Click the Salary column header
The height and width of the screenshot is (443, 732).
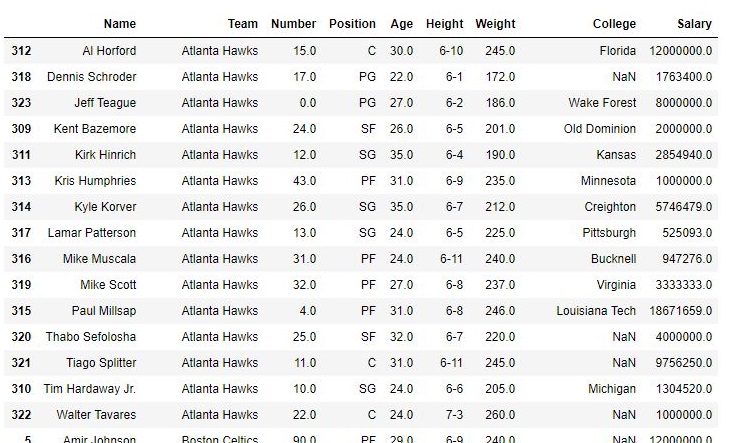(x=695, y=24)
